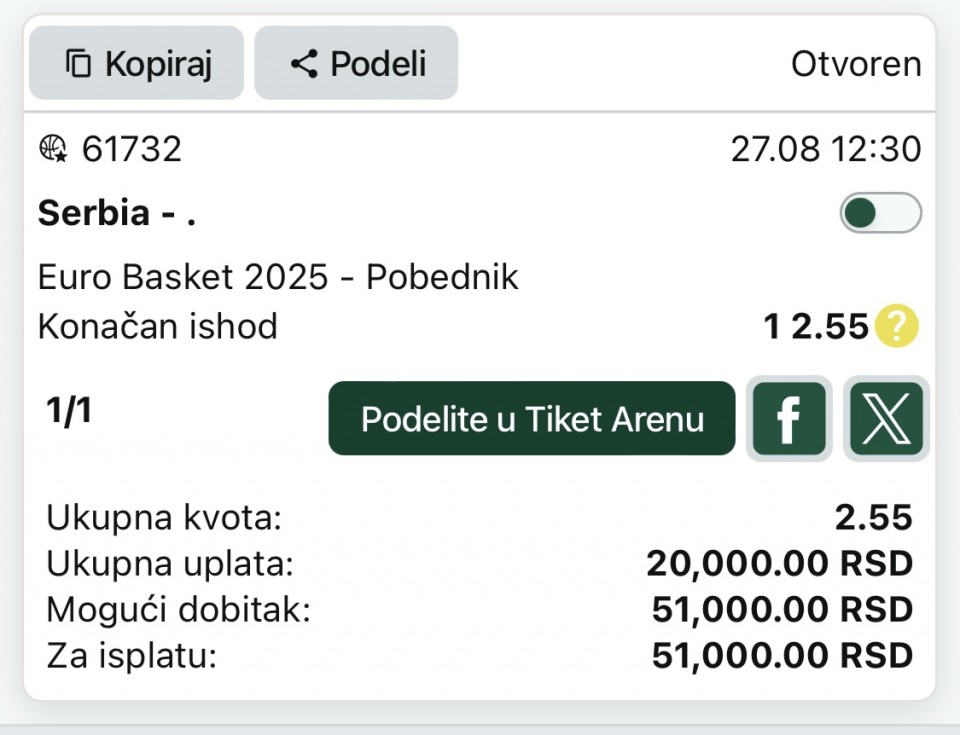Share ticket on X (Twitter)
Screen dimensions: 960x735
(x=886, y=418)
